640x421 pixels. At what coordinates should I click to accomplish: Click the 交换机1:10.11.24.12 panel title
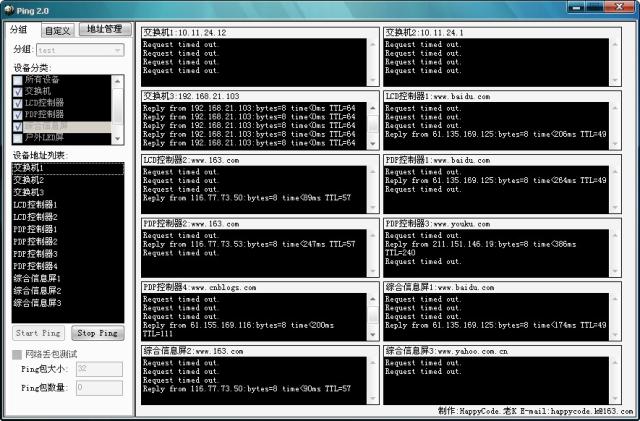tap(185, 33)
